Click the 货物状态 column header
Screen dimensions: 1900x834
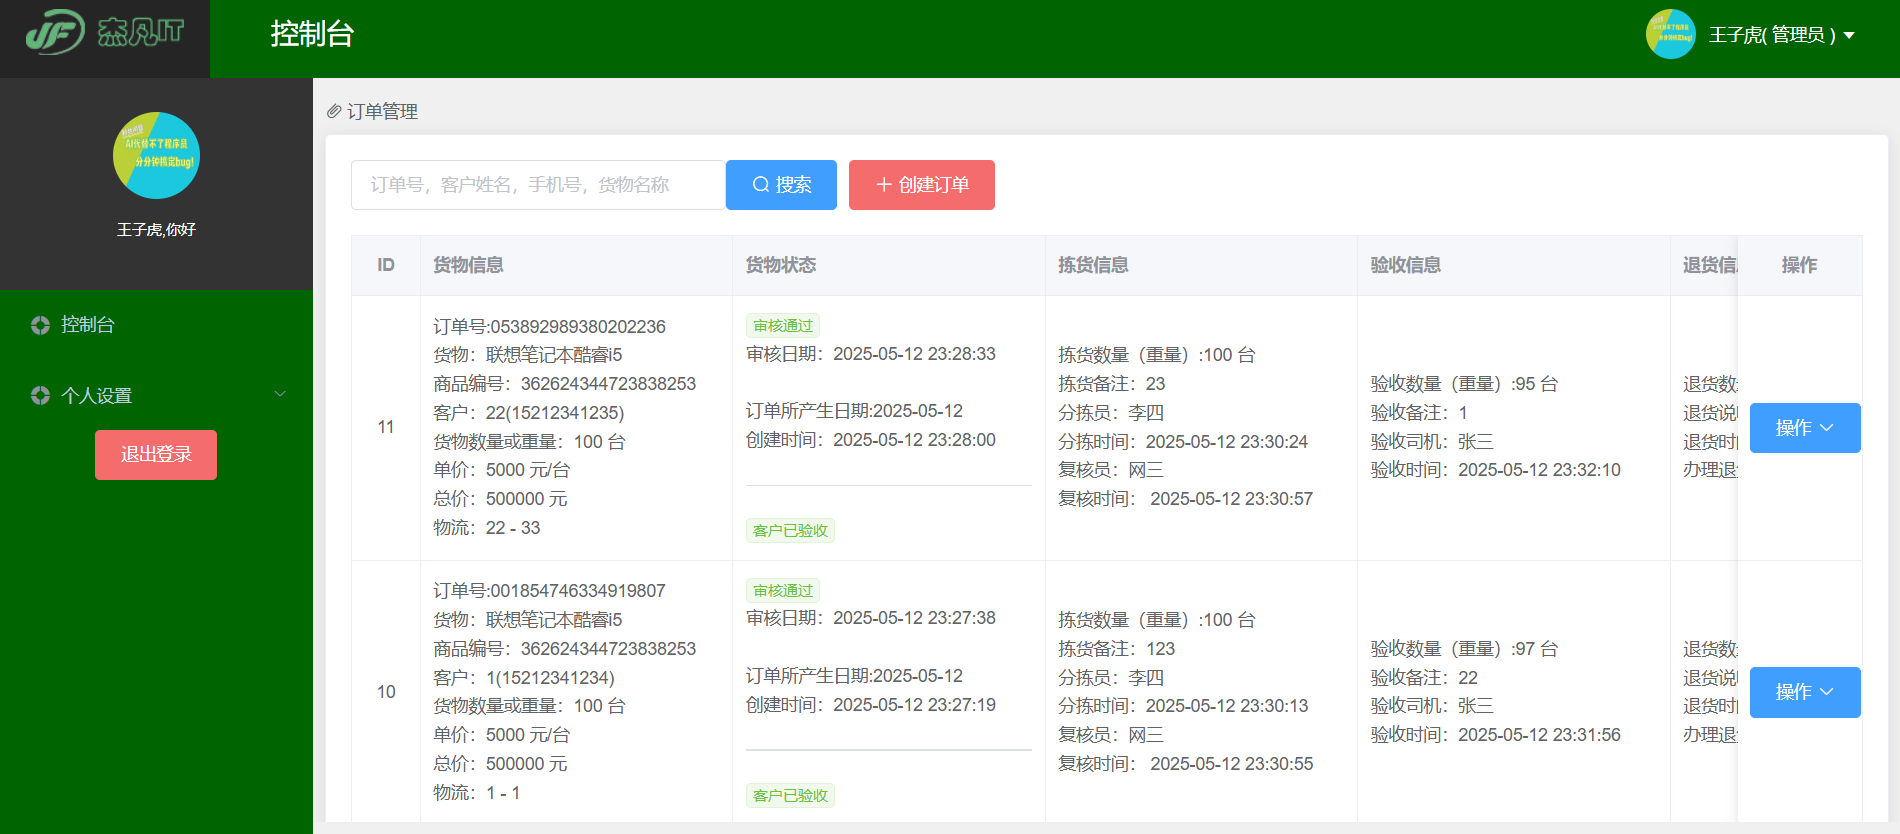pyautogui.click(x=889, y=265)
